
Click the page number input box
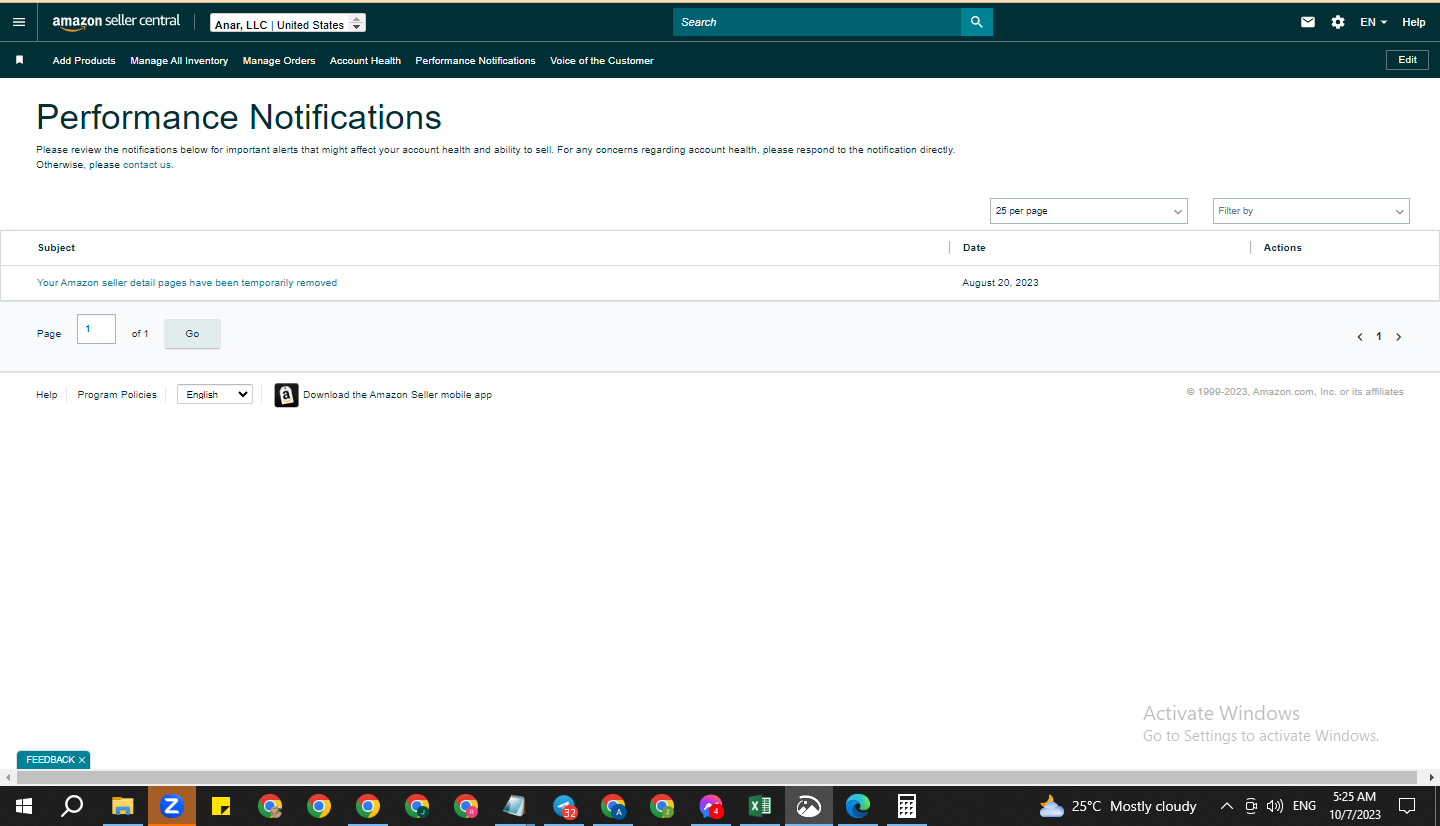click(x=96, y=329)
